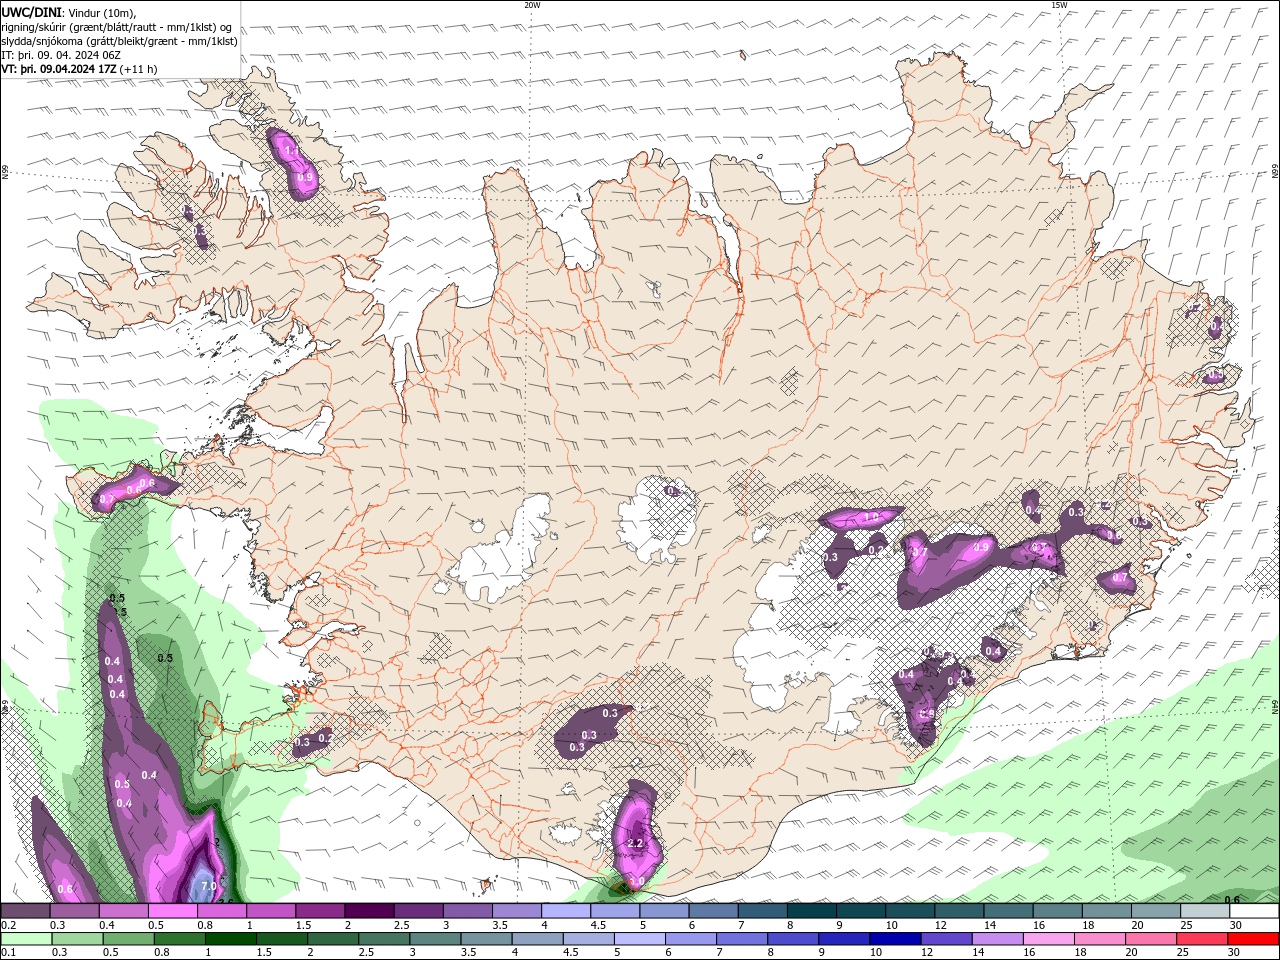Screen dimensions: 1280x960
Task: Click the '0.4' label on the snow scale
Action: (106, 925)
